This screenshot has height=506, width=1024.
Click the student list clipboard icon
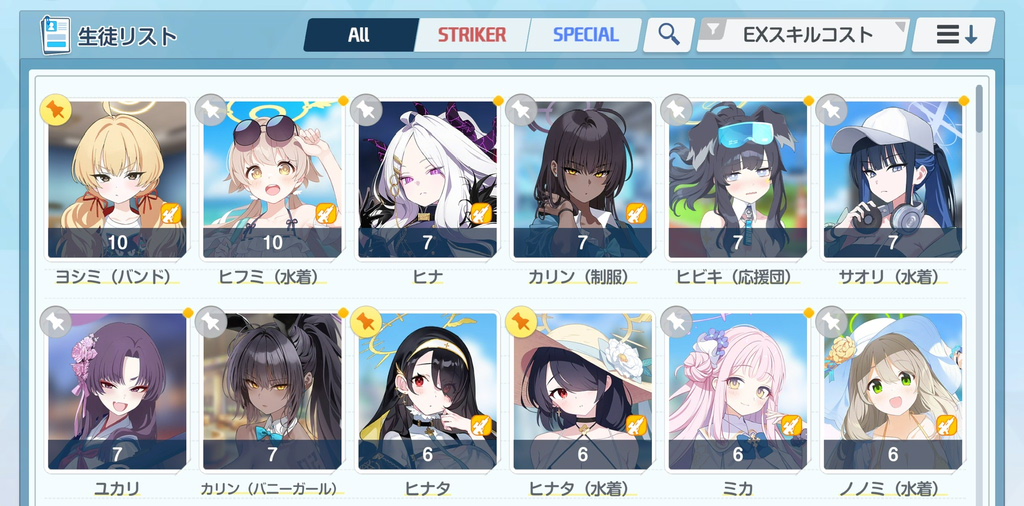(x=56, y=34)
